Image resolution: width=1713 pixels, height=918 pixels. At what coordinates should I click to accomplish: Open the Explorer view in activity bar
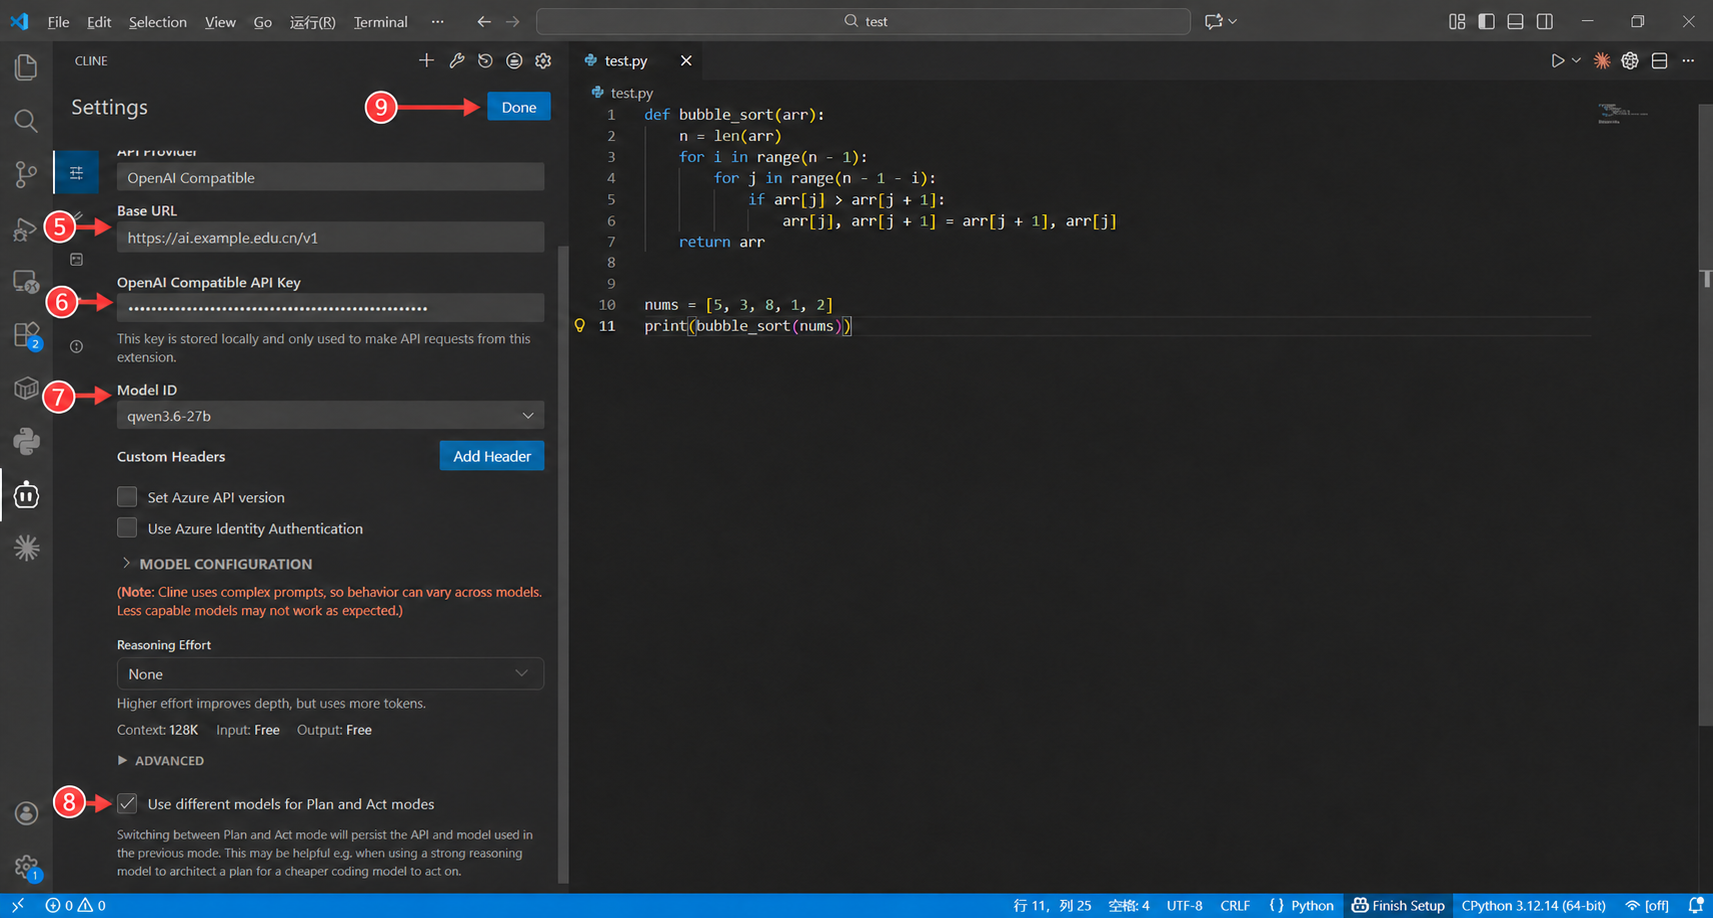(x=26, y=67)
